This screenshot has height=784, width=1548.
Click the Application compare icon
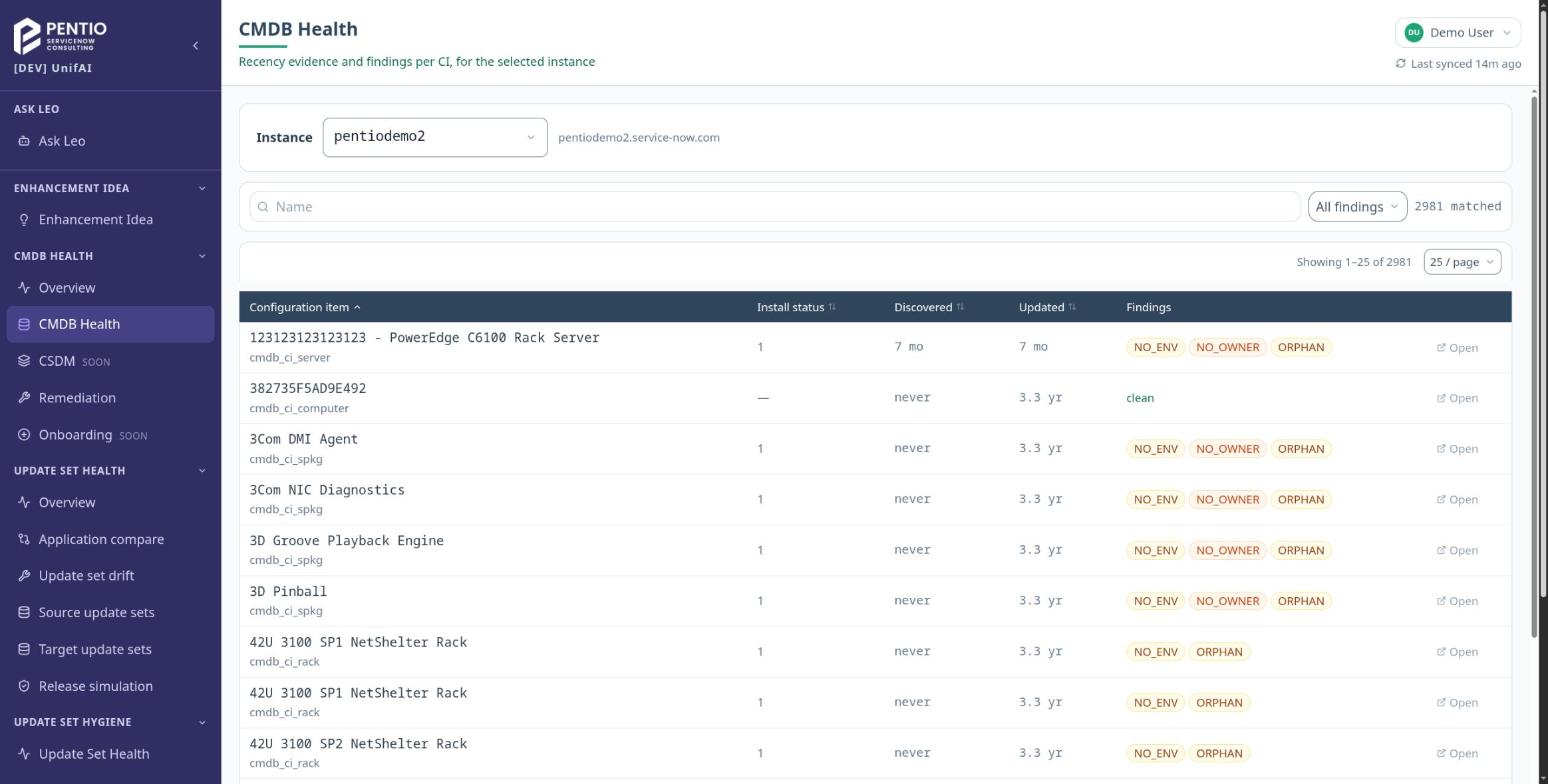[24, 539]
